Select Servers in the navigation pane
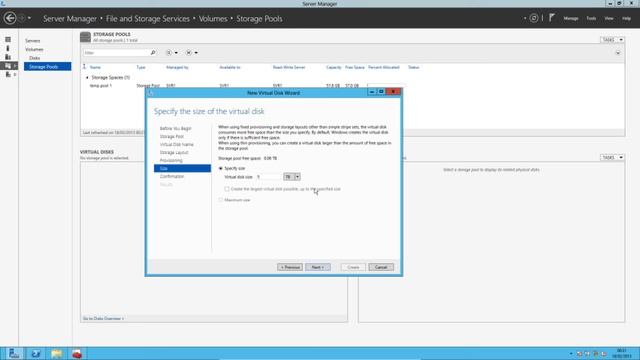640x360 pixels. 33,41
